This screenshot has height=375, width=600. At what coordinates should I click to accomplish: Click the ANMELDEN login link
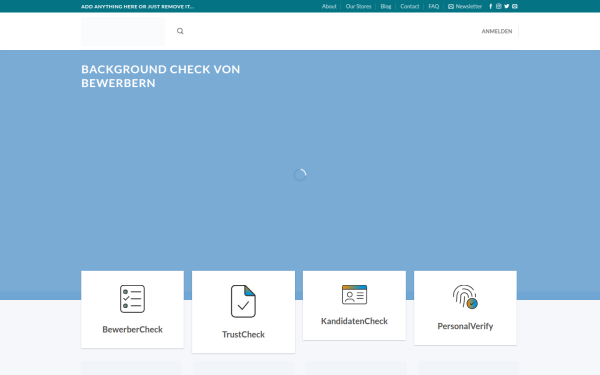[497, 31]
